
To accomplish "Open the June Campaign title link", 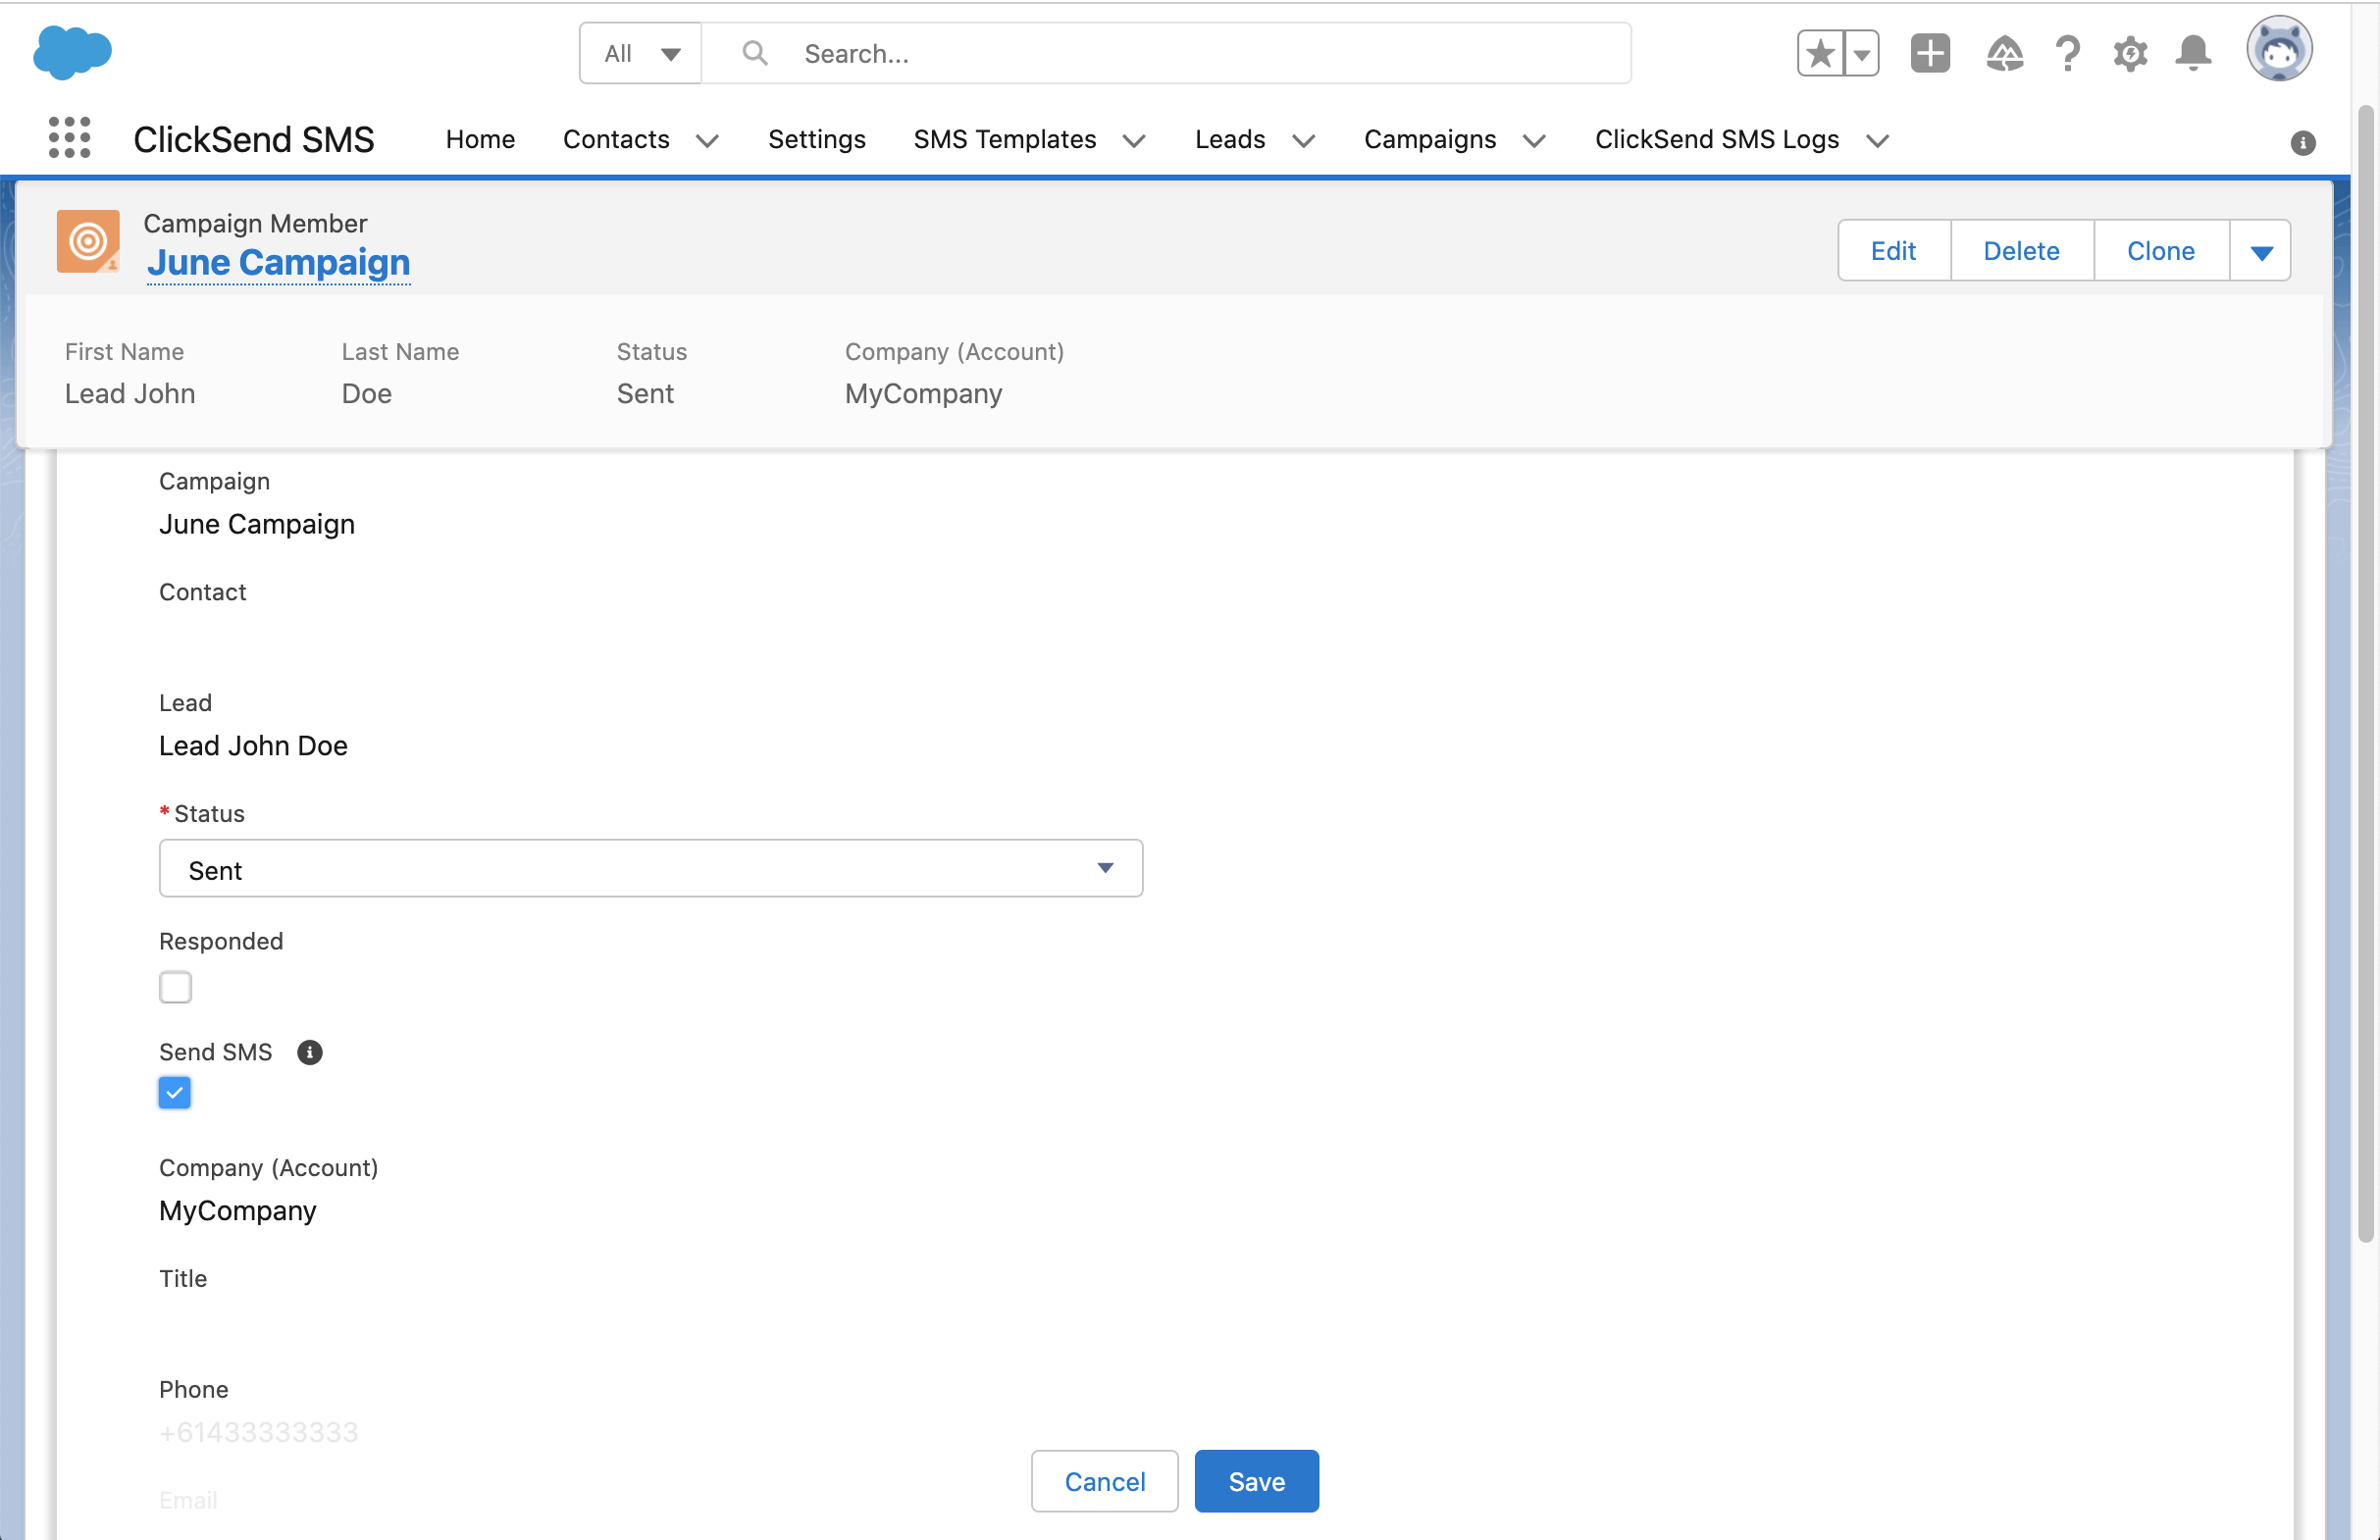I will click(x=278, y=263).
